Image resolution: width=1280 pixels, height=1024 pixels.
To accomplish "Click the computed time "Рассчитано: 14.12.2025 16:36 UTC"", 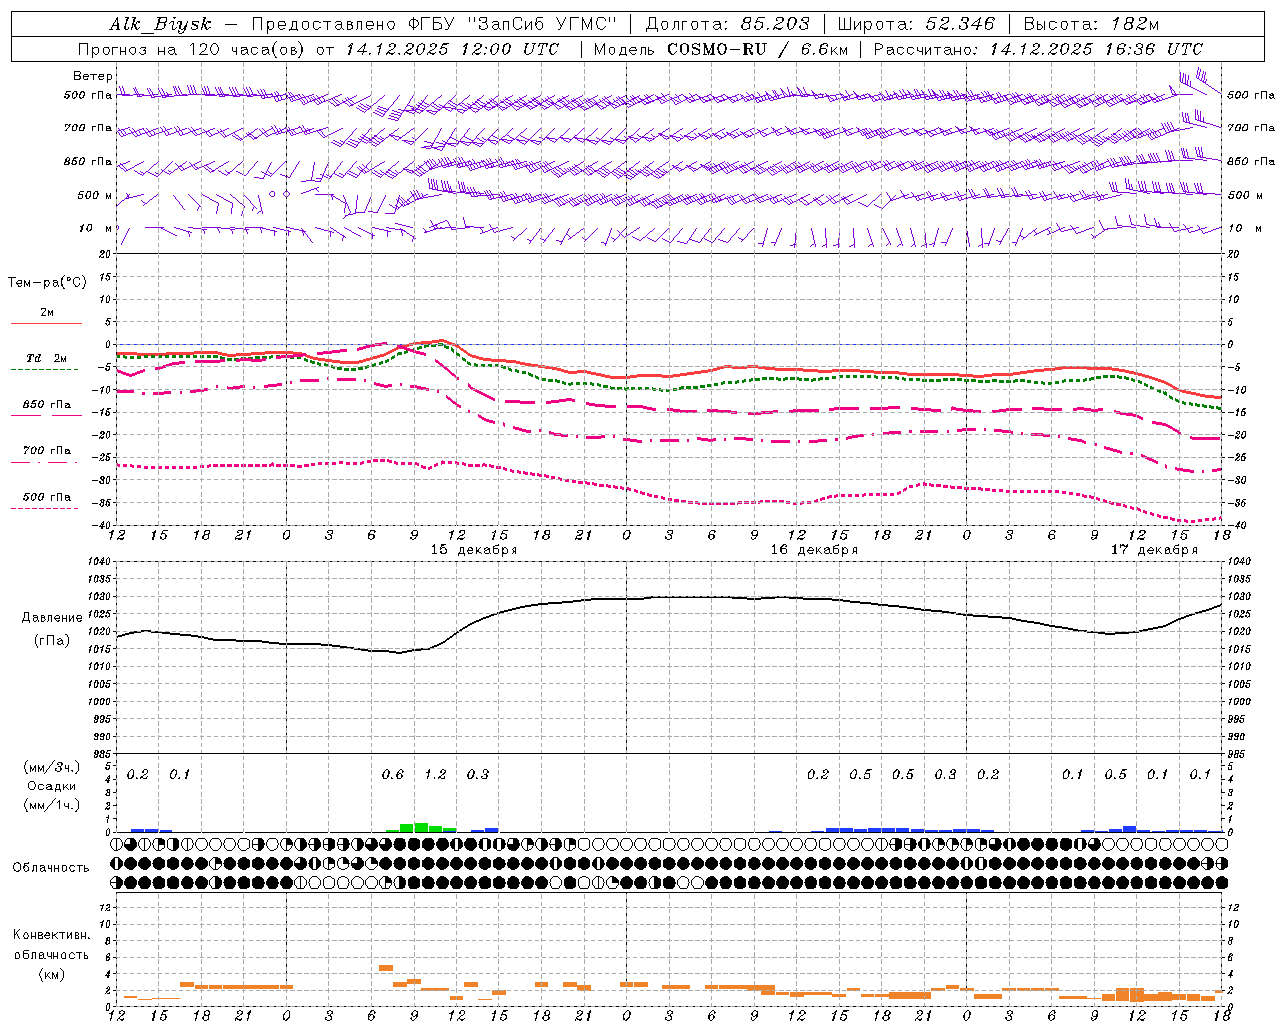I will click(x=1038, y=49).
